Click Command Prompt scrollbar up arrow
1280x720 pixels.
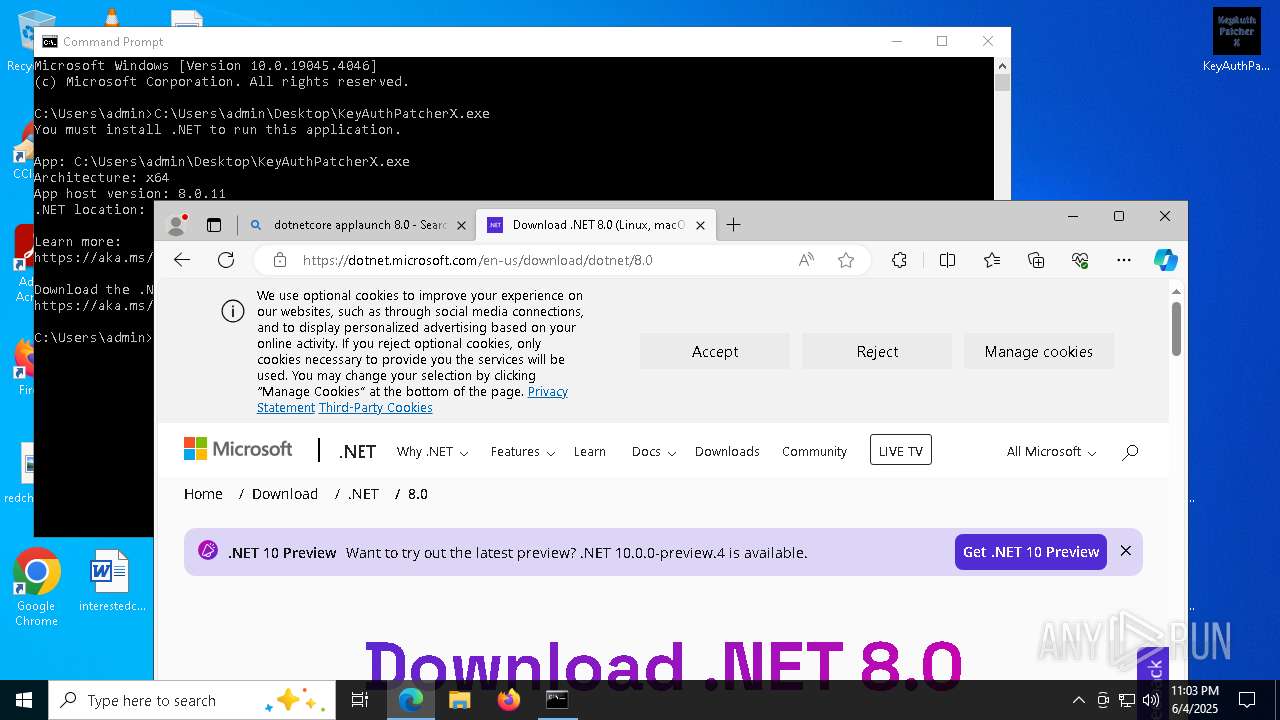(1002, 65)
